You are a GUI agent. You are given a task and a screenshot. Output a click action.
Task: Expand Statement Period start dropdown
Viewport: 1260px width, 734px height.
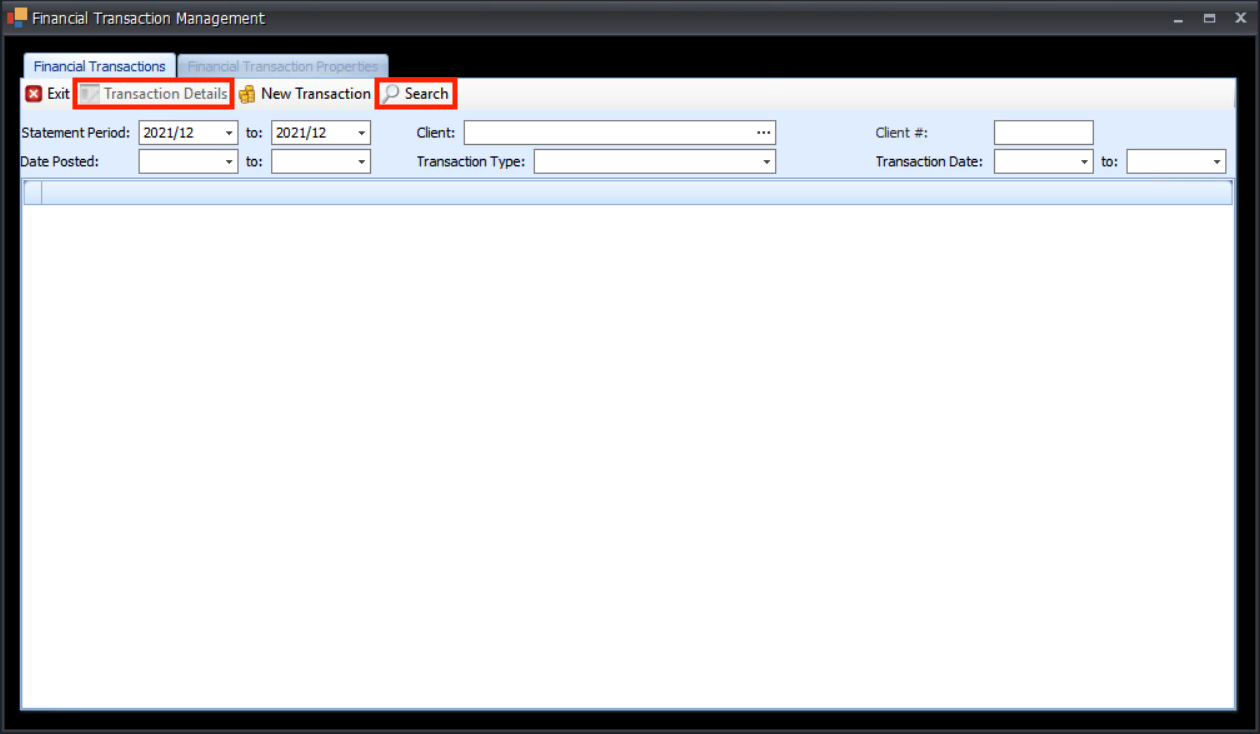(x=229, y=133)
